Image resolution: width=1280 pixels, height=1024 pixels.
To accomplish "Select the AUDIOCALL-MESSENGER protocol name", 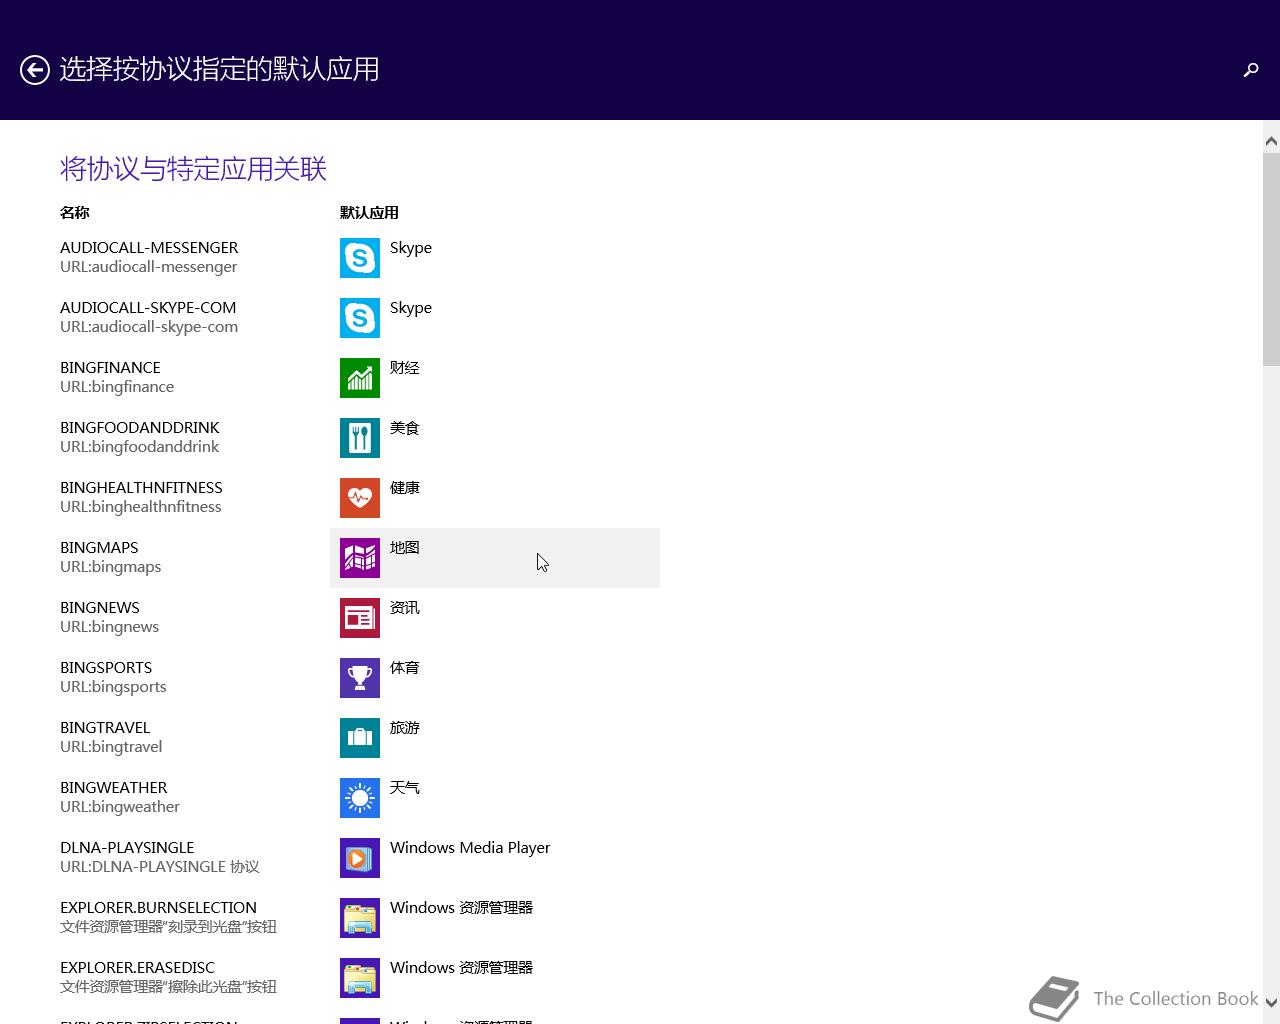I will (149, 248).
